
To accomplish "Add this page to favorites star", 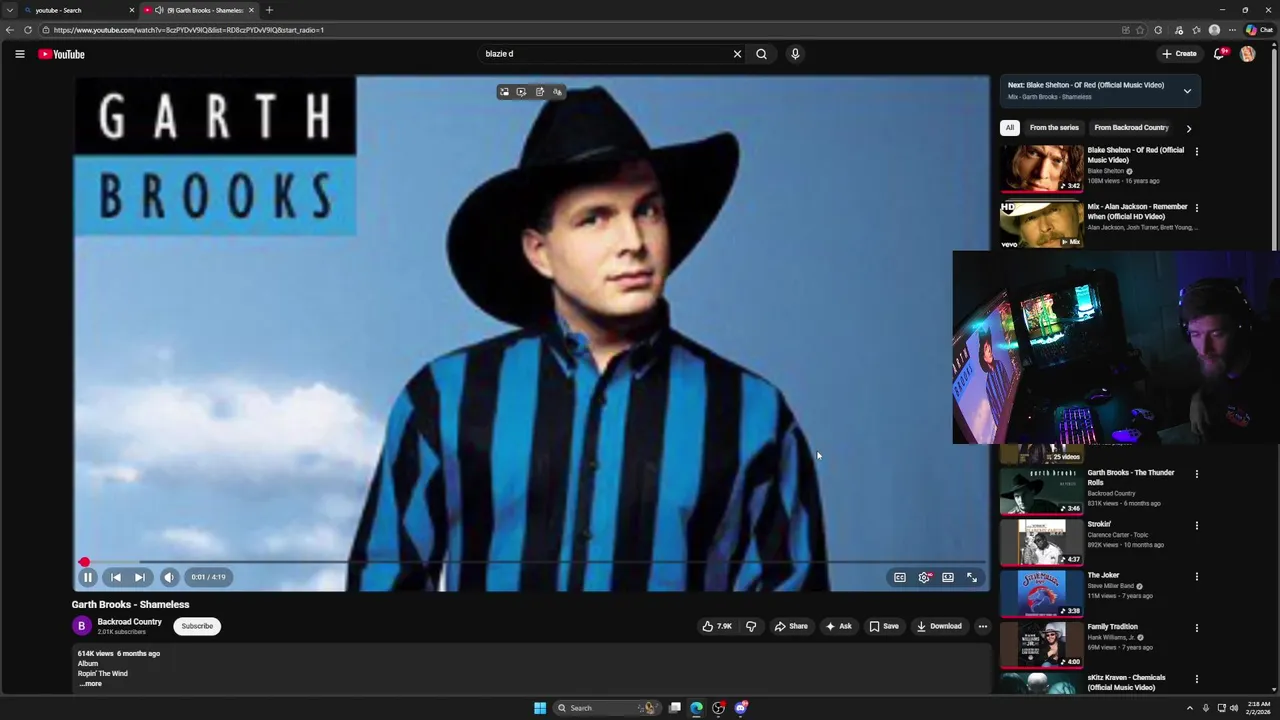I will [1140, 30].
